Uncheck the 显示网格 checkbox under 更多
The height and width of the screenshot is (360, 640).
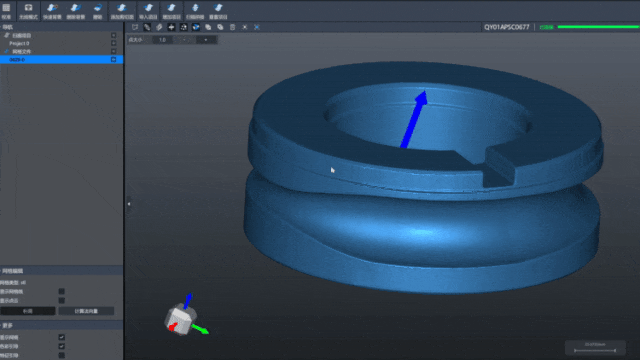(62, 337)
